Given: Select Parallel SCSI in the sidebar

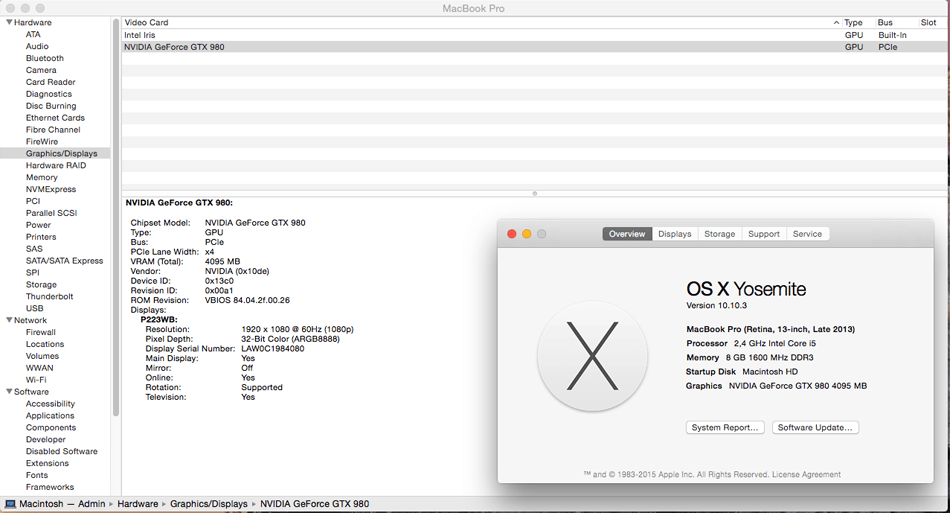Looking at the screenshot, I should tap(51, 213).
